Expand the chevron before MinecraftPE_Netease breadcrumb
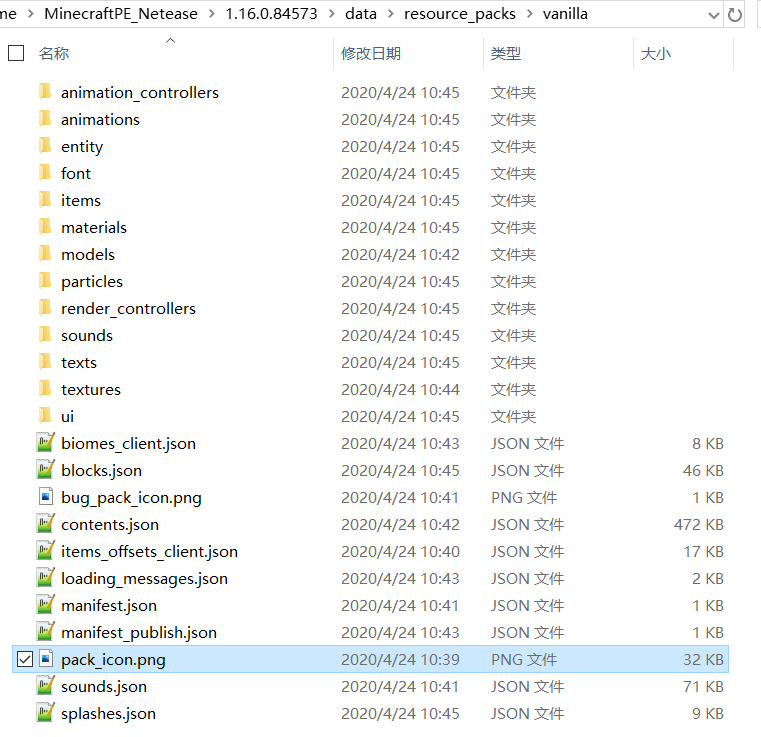761x737 pixels. [x=31, y=14]
